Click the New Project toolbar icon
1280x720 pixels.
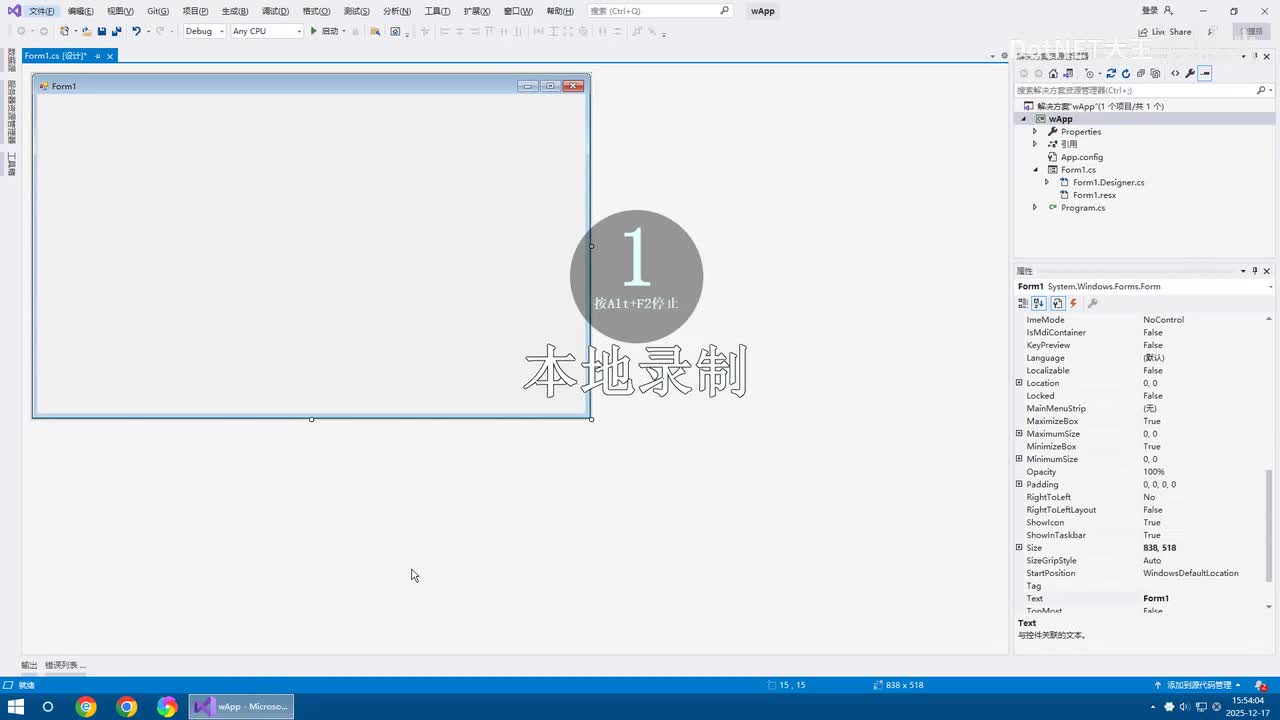pyautogui.click(x=64, y=31)
